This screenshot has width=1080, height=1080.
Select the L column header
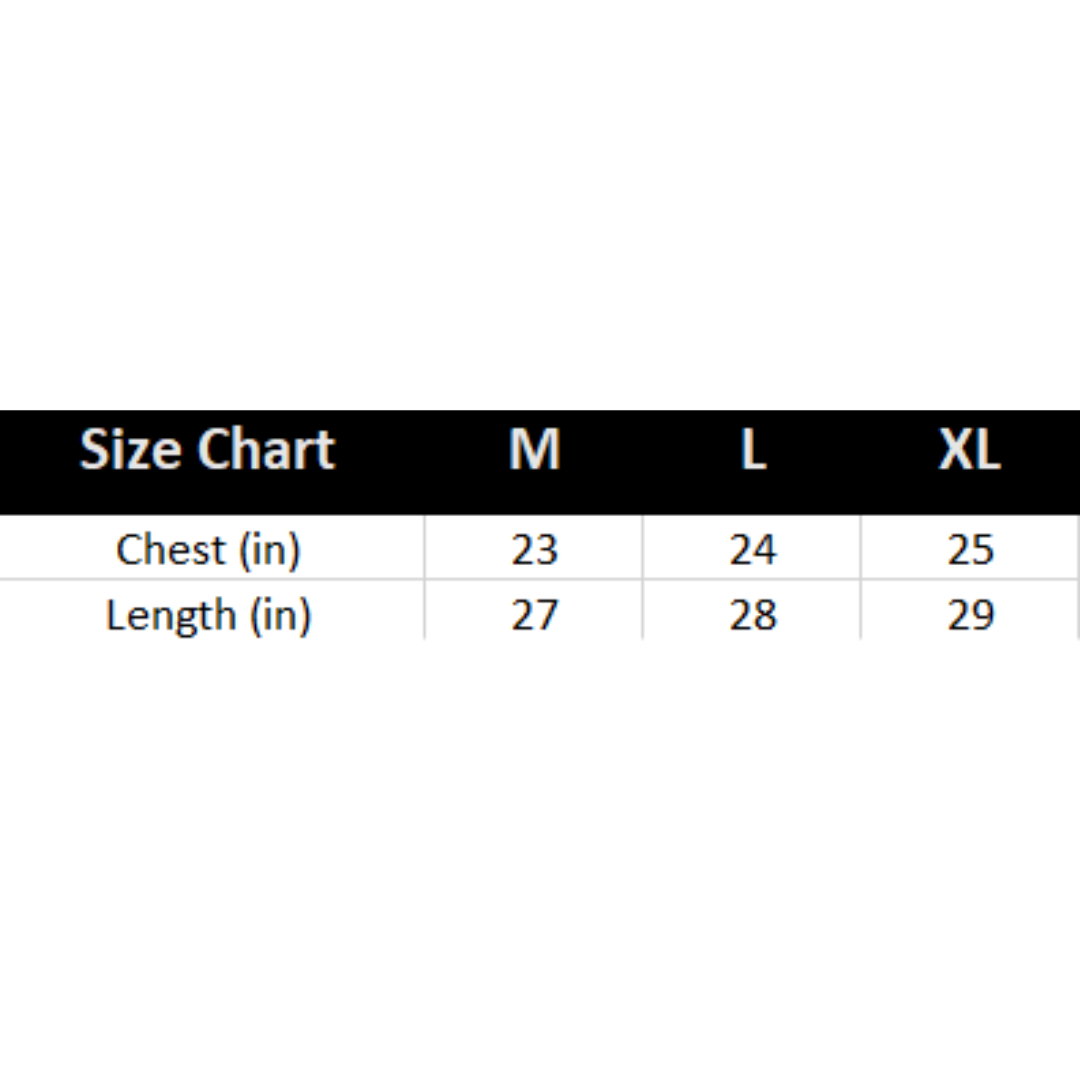tap(752, 450)
